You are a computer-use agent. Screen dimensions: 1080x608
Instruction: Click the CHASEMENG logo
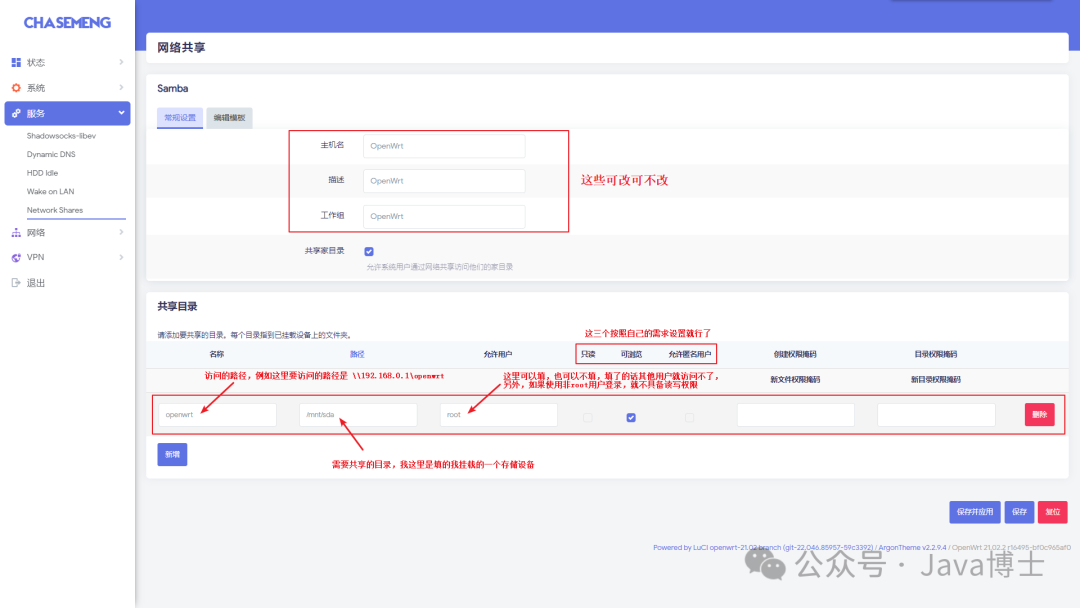(x=66, y=21)
